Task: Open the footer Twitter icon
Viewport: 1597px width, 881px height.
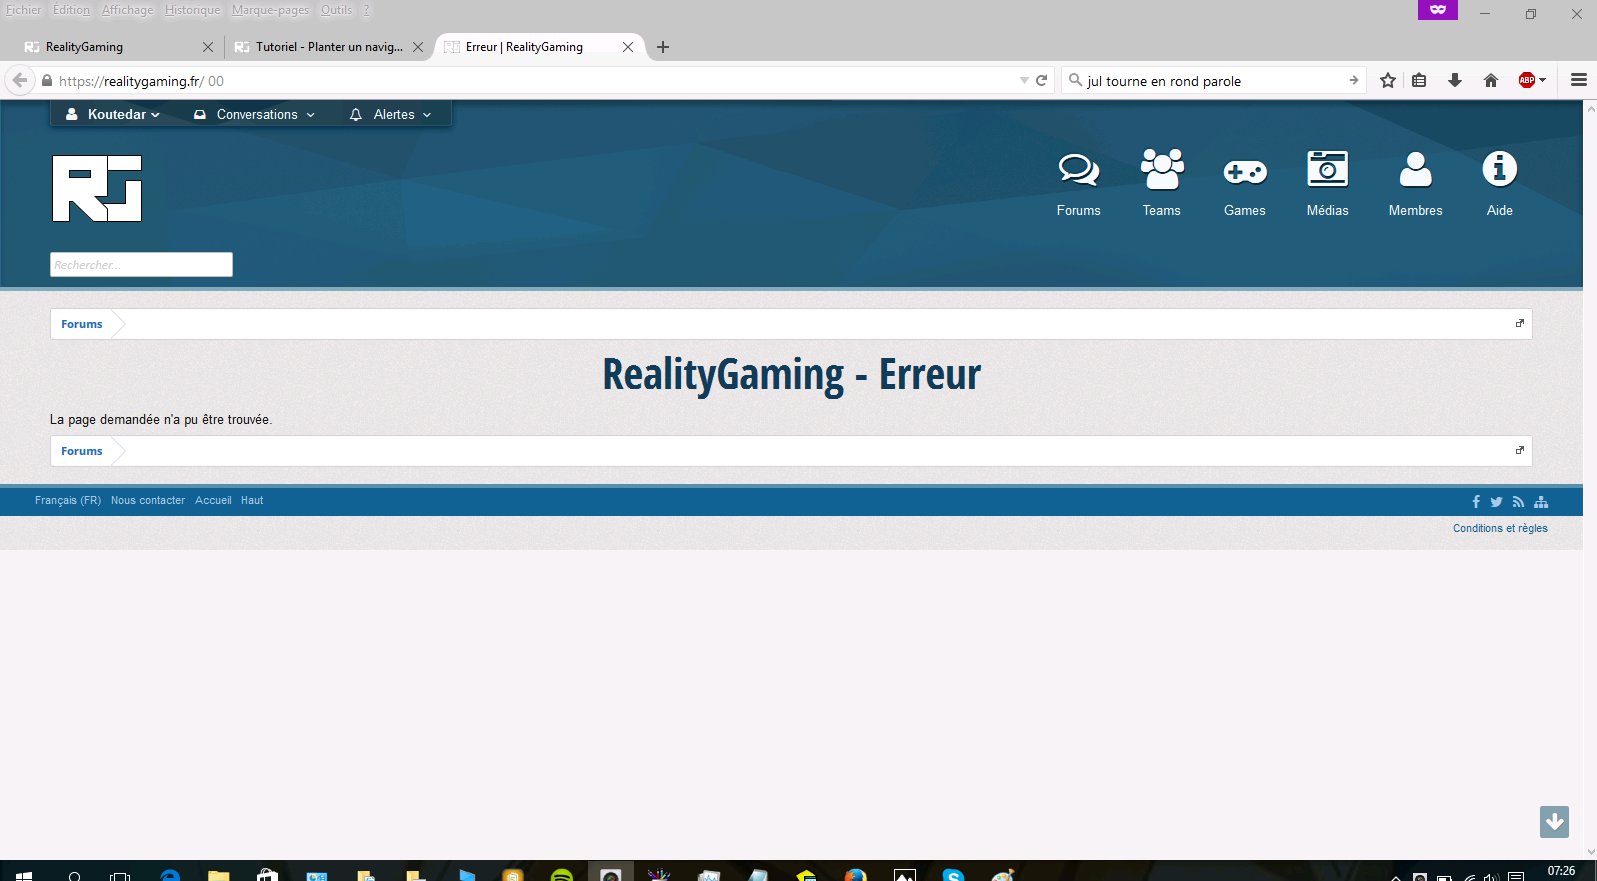Action: click(x=1496, y=502)
